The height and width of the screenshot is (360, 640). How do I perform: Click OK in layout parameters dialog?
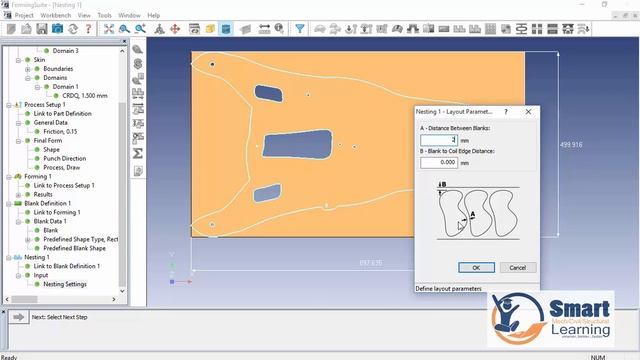point(476,268)
